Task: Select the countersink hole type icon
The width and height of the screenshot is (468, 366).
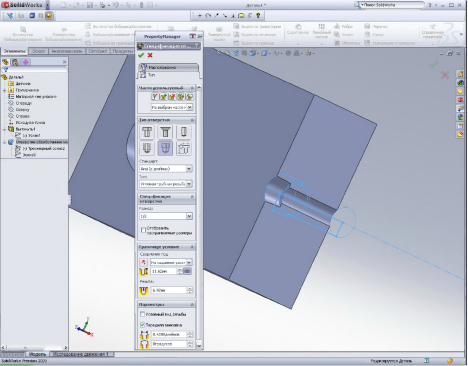Action: (165, 132)
